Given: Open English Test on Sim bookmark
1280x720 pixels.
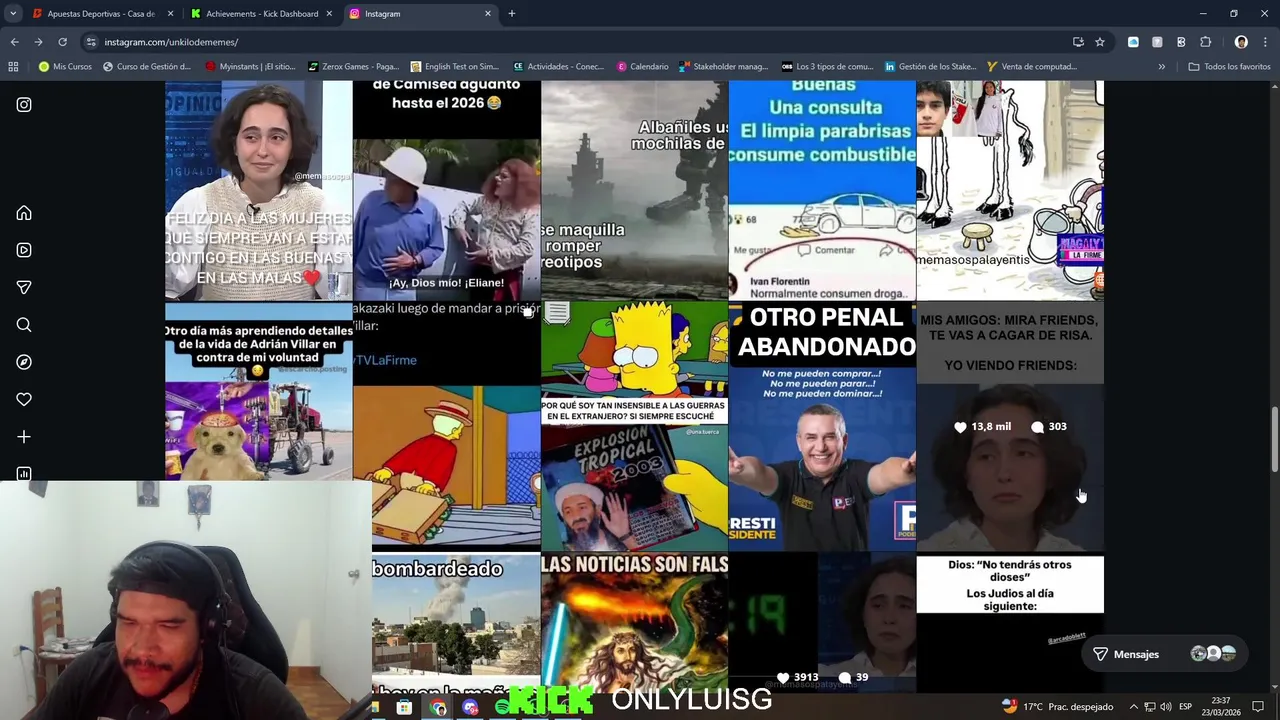Looking at the screenshot, I should click(x=455, y=67).
